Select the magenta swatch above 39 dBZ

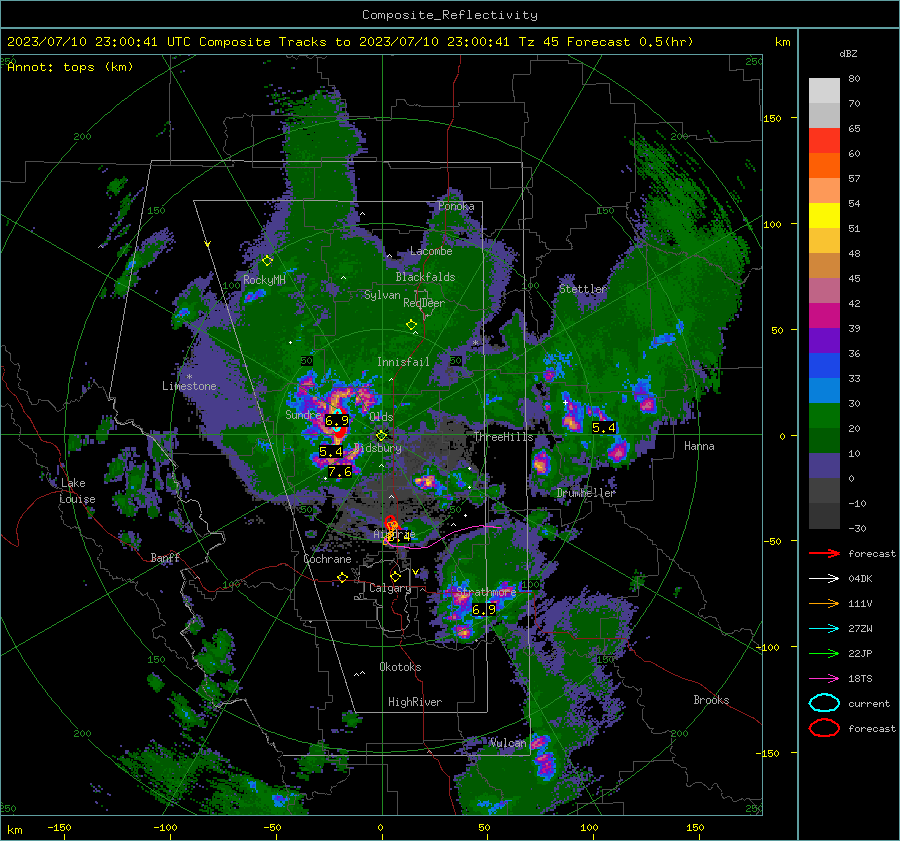(x=824, y=315)
